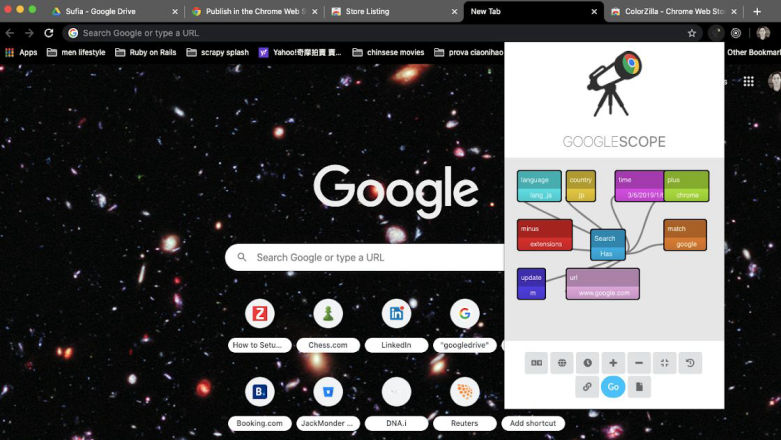Open the How to Setu... shortcut
The height and width of the screenshot is (440, 781).
tap(260, 324)
